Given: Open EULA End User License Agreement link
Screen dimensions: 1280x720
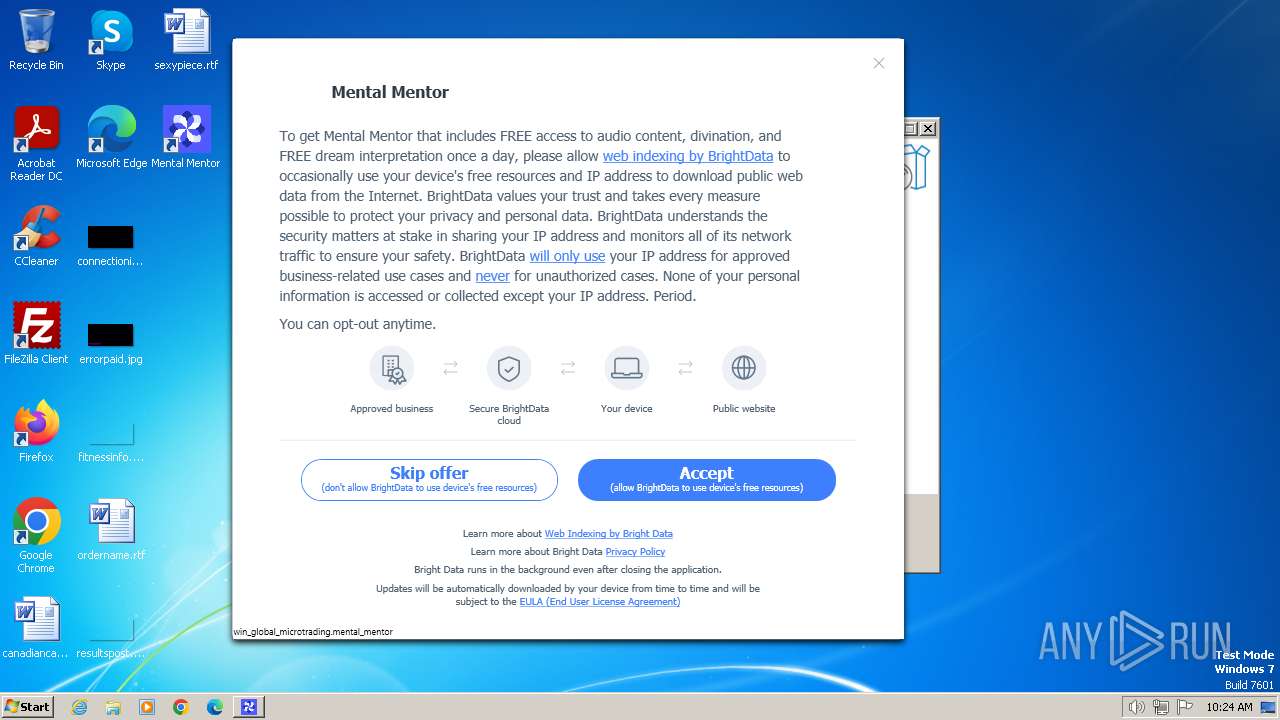Looking at the screenshot, I should tap(600, 602).
